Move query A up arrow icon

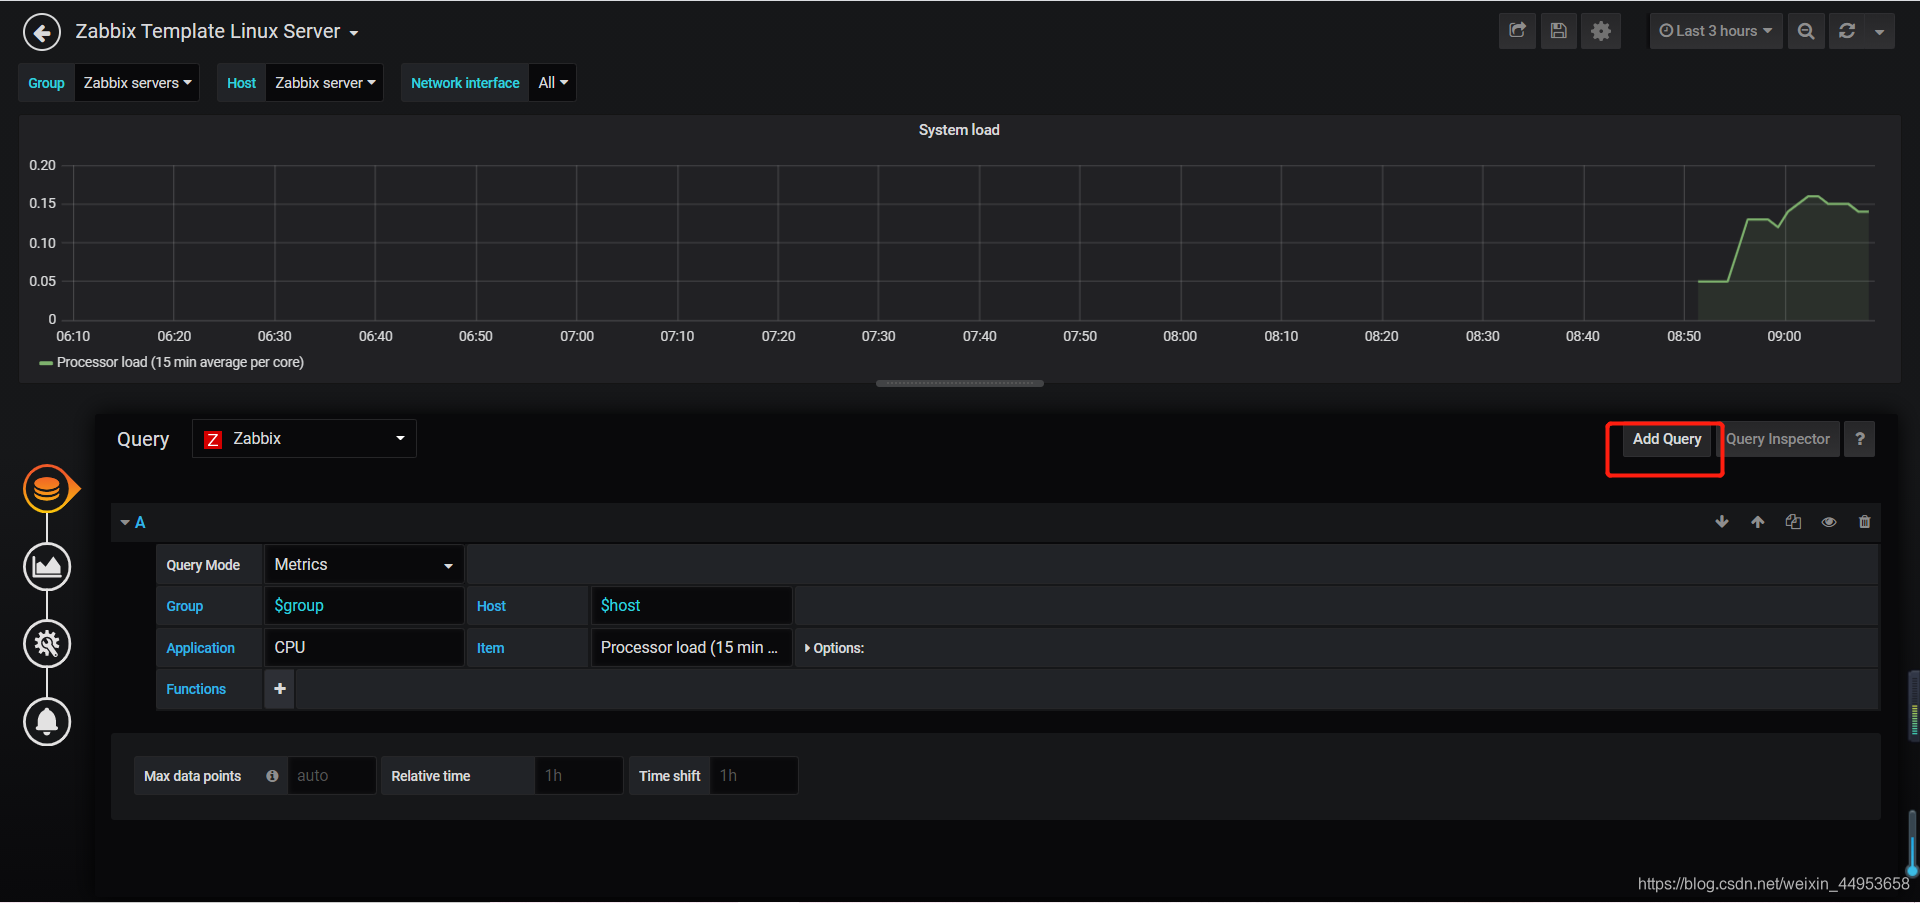point(1757,522)
